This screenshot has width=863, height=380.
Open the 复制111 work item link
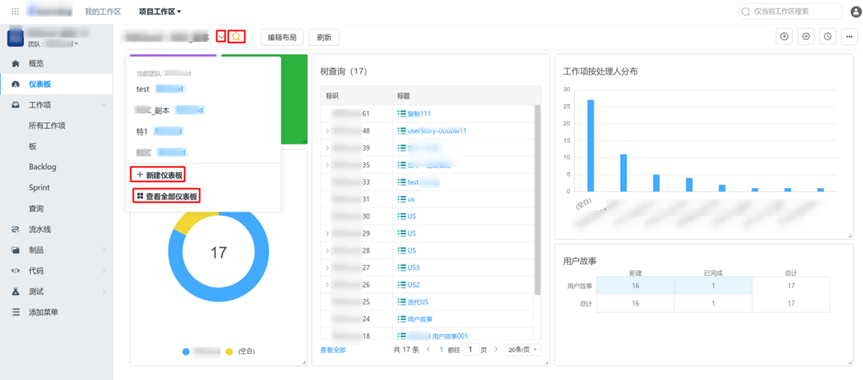pyautogui.click(x=419, y=113)
